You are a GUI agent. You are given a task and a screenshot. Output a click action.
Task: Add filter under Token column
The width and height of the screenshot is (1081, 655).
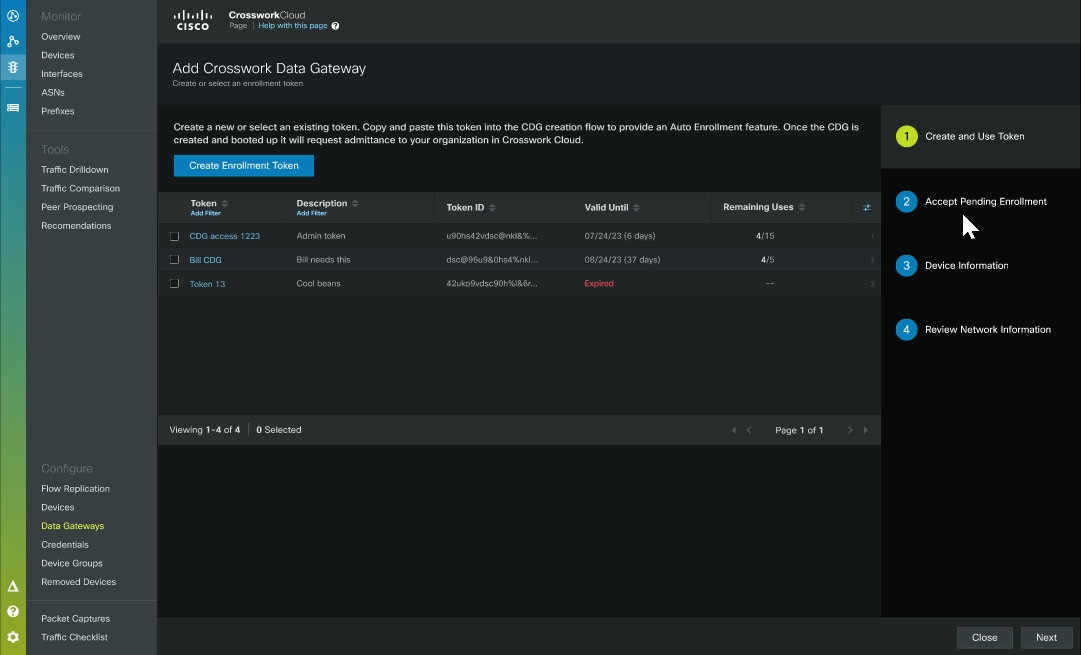205,214
